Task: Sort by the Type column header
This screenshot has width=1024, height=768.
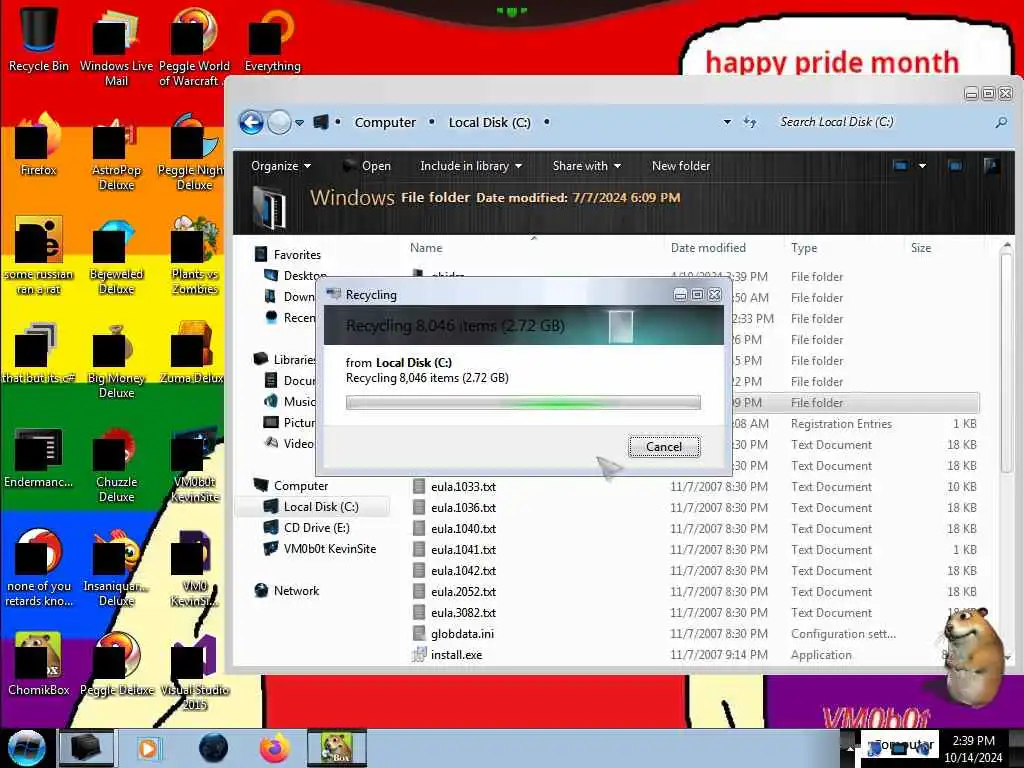Action: [x=804, y=248]
